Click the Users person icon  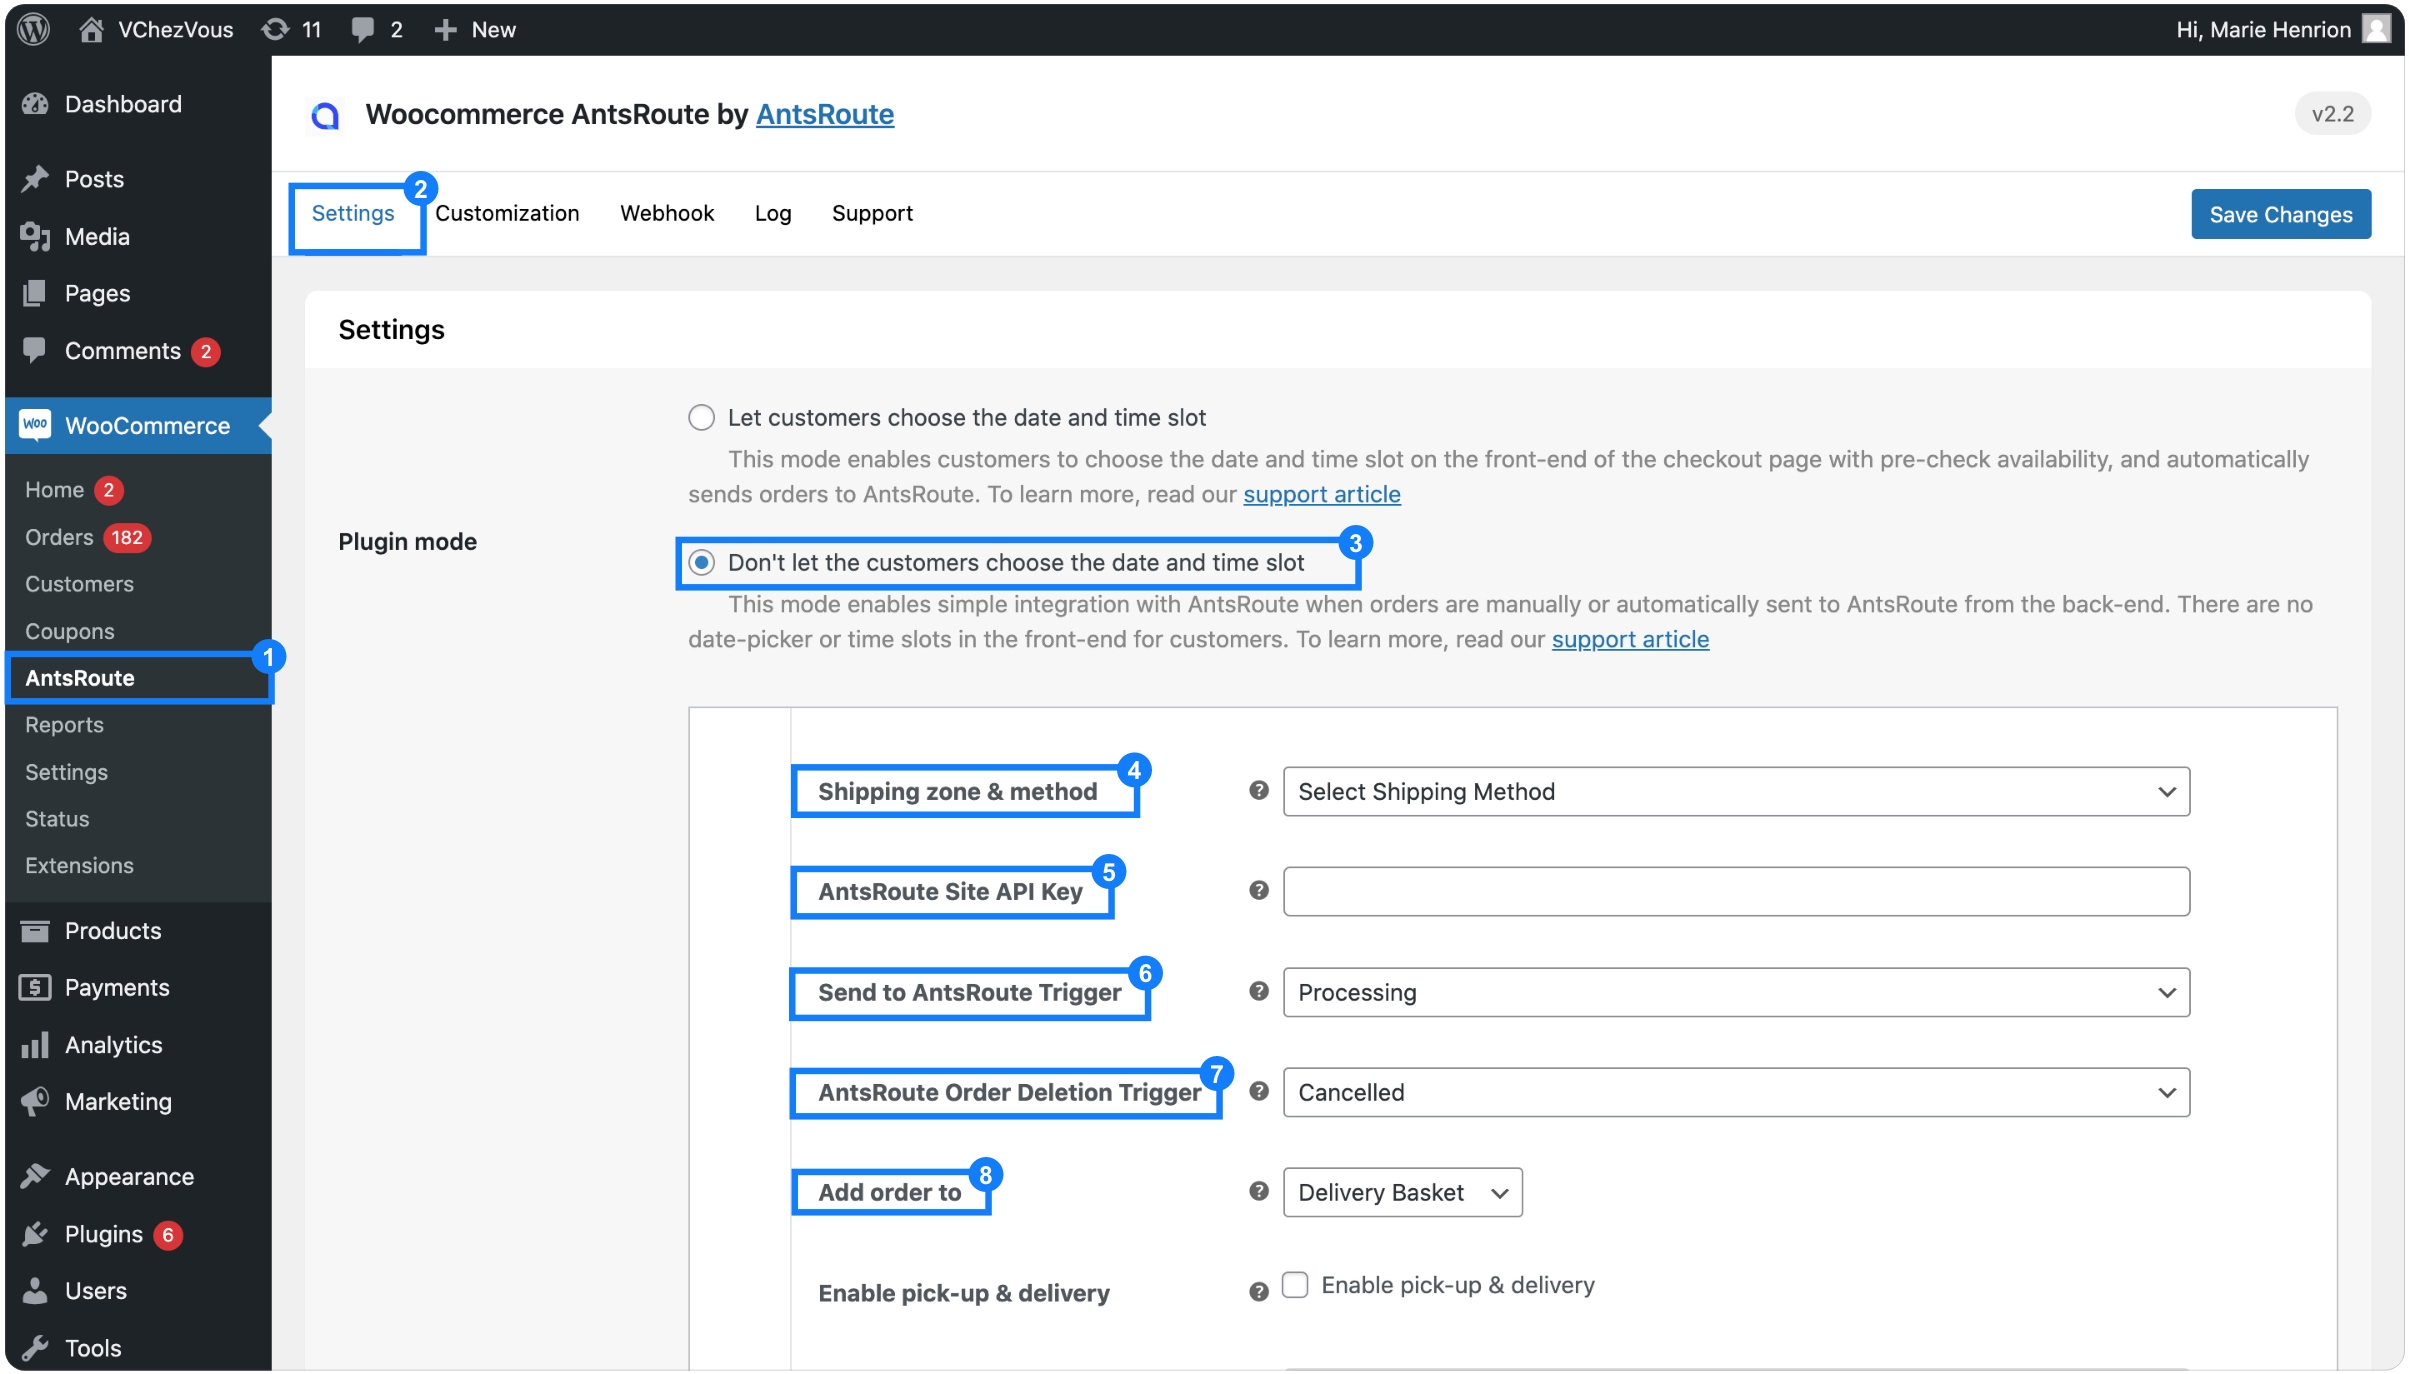(35, 1291)
